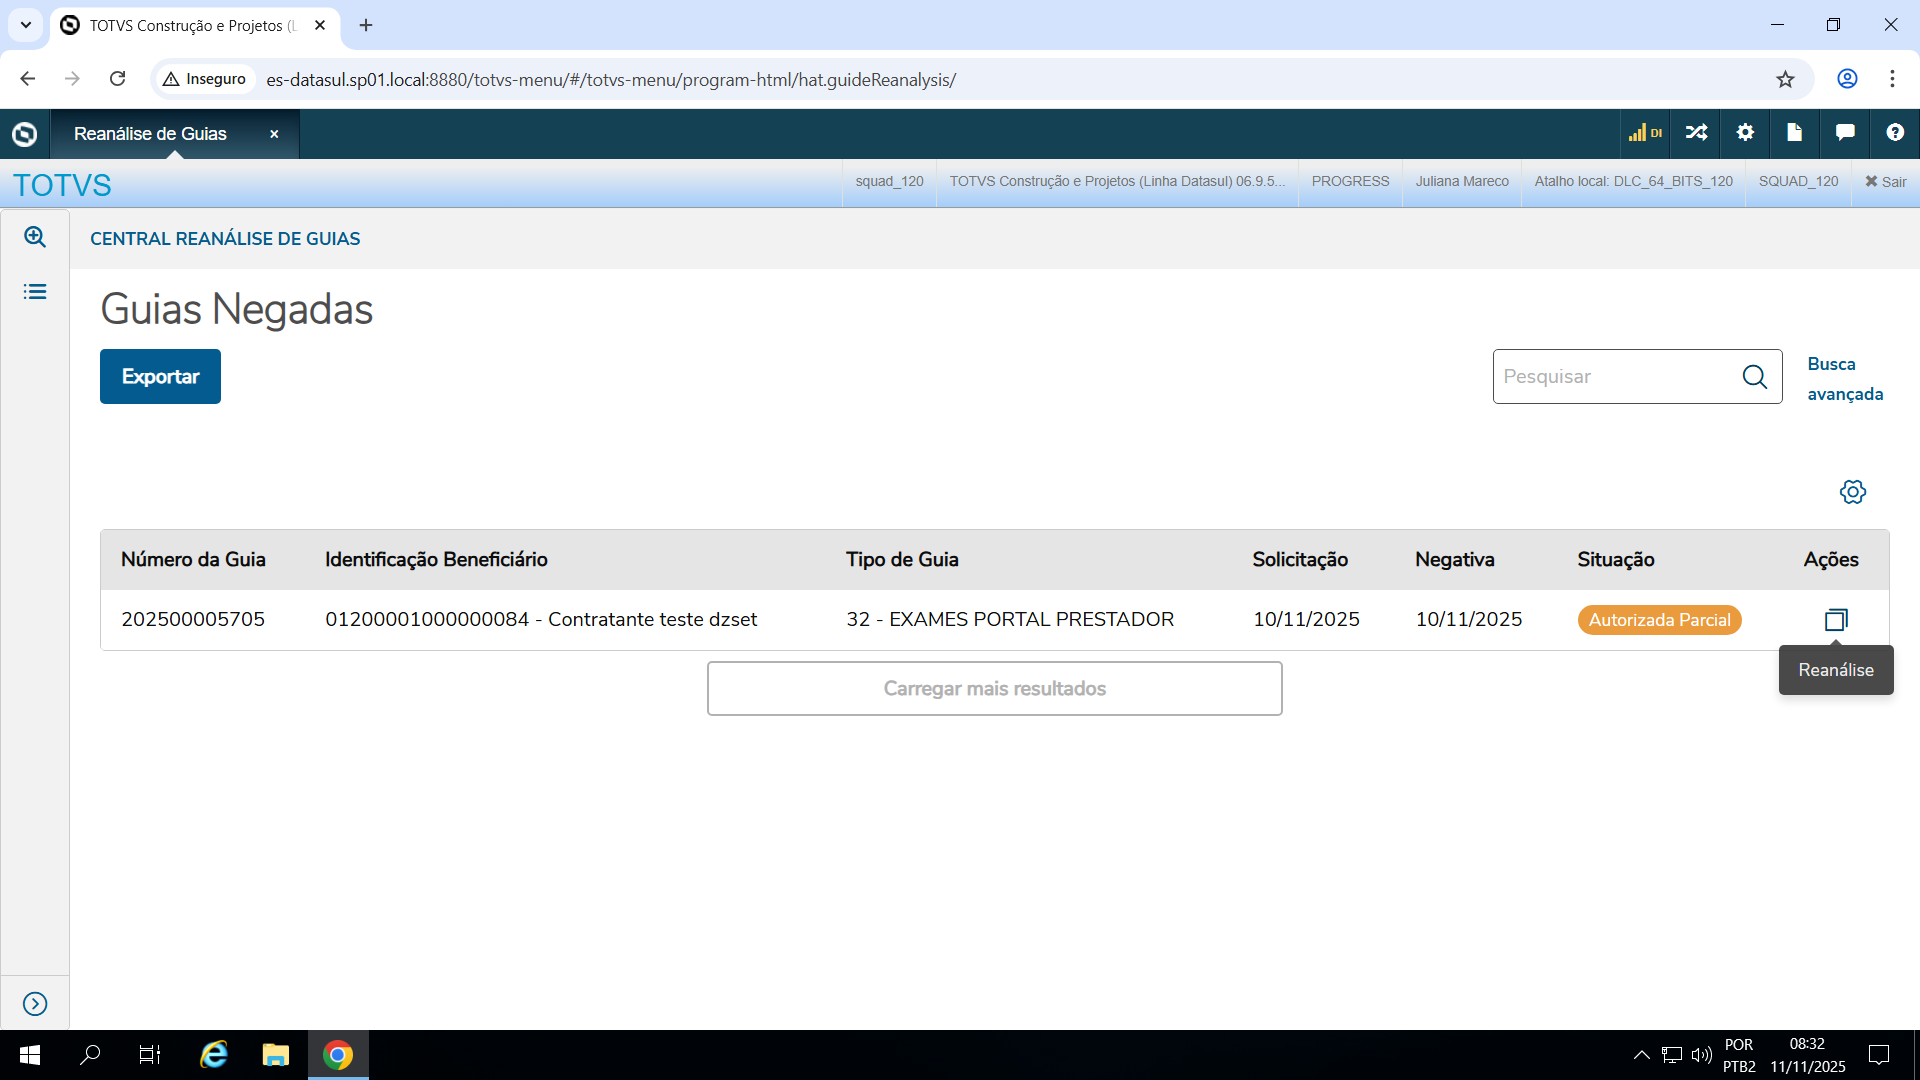Click the Exportar button
The width and height of the screenshot is (1920, 1080).
point(160,377)
